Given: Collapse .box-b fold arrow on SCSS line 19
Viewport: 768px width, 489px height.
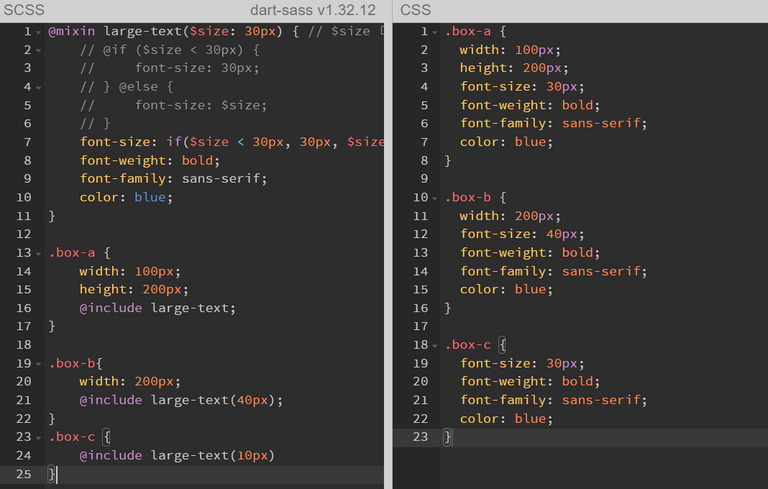Looking at the screenshot, I should pyautogui.click(x=38, y=364).
